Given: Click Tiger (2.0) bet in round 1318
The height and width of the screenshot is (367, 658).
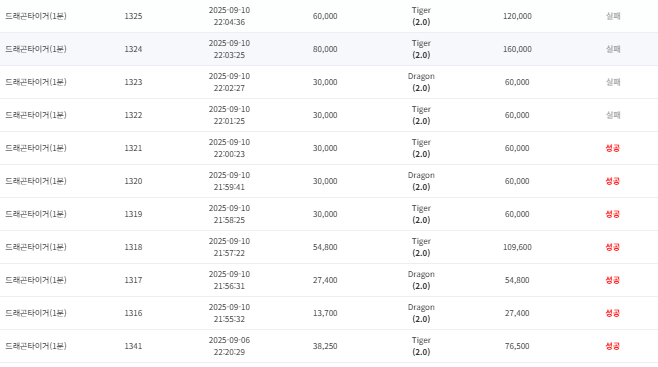Looking at the screenshot, I should [421, 247].
